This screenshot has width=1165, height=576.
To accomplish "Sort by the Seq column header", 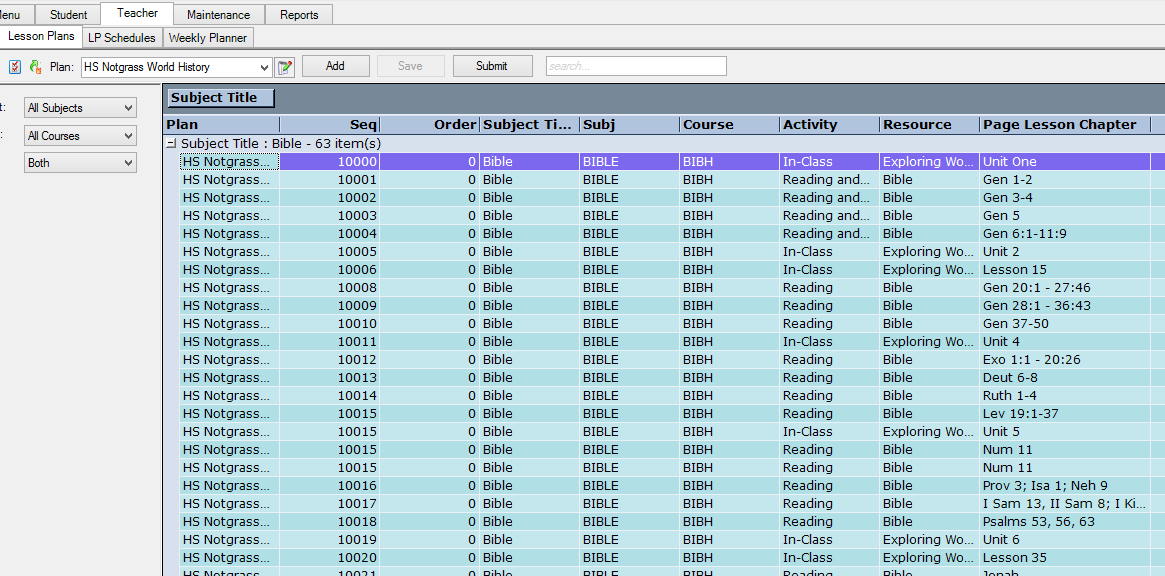I will (x=329, y=125).
